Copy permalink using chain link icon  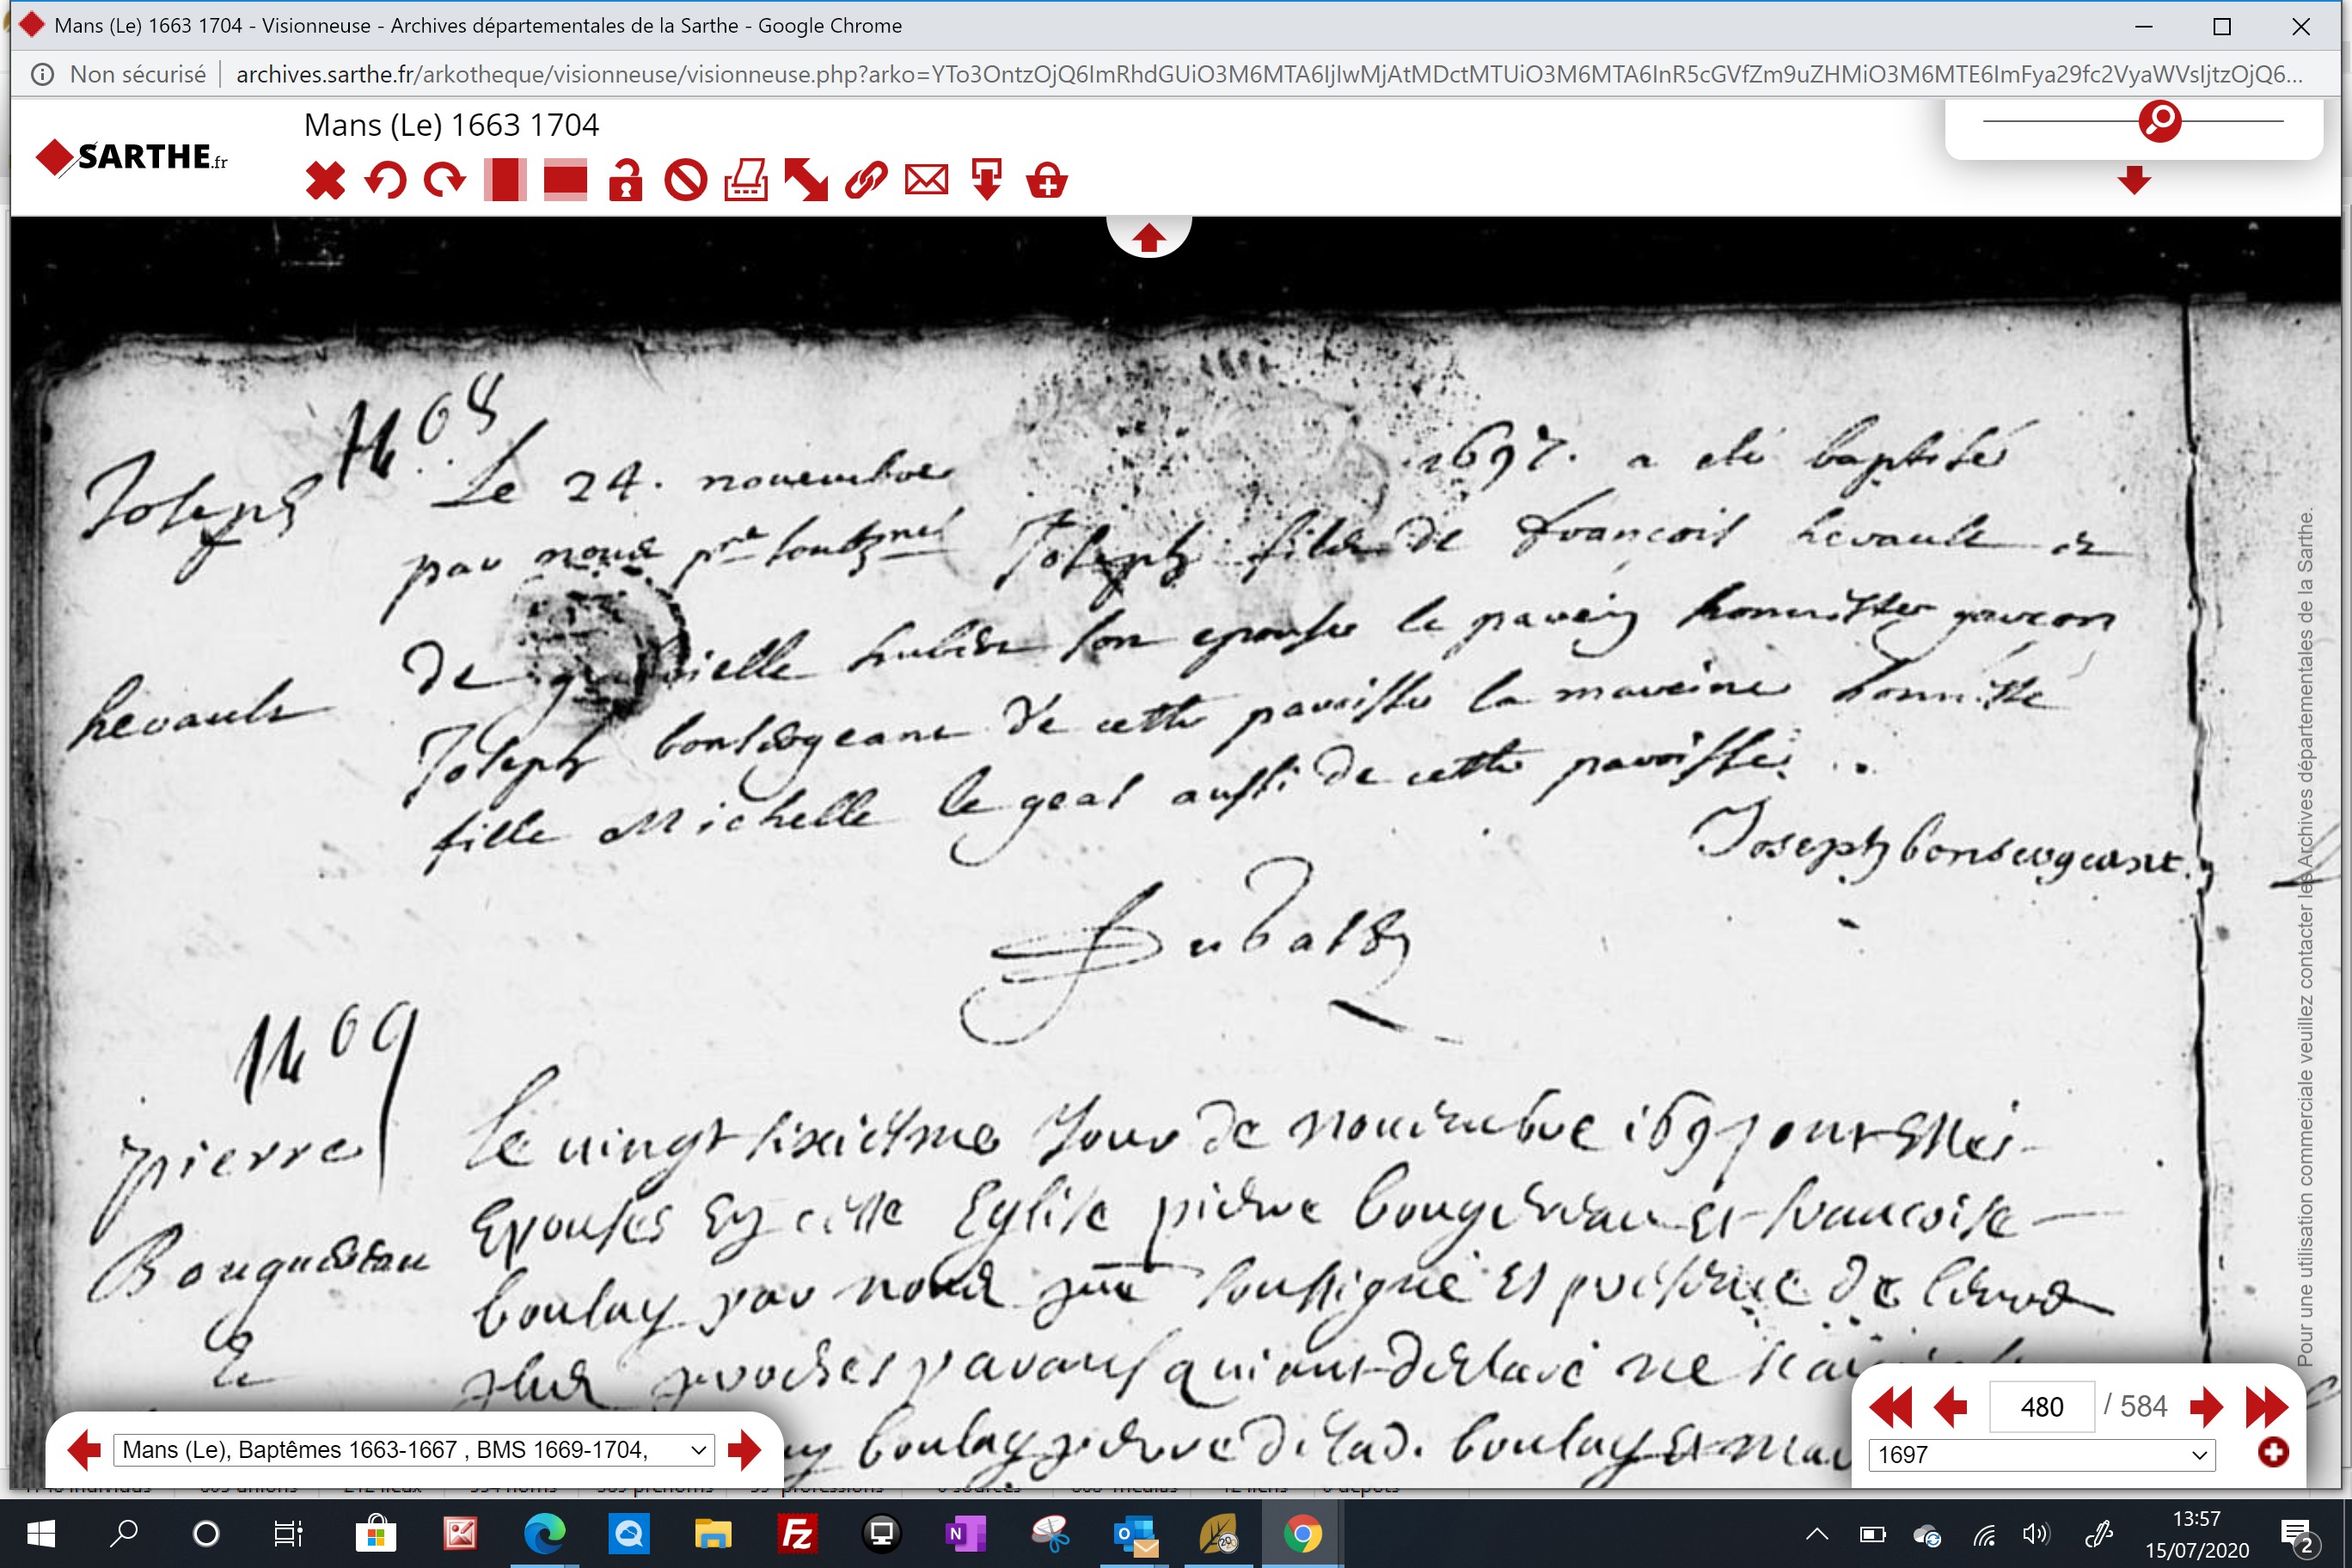click(866, 181)
